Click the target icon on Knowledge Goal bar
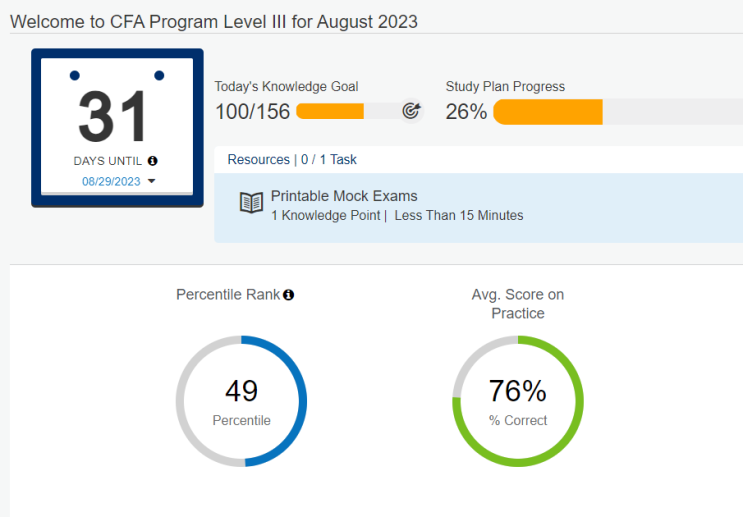 411,111
